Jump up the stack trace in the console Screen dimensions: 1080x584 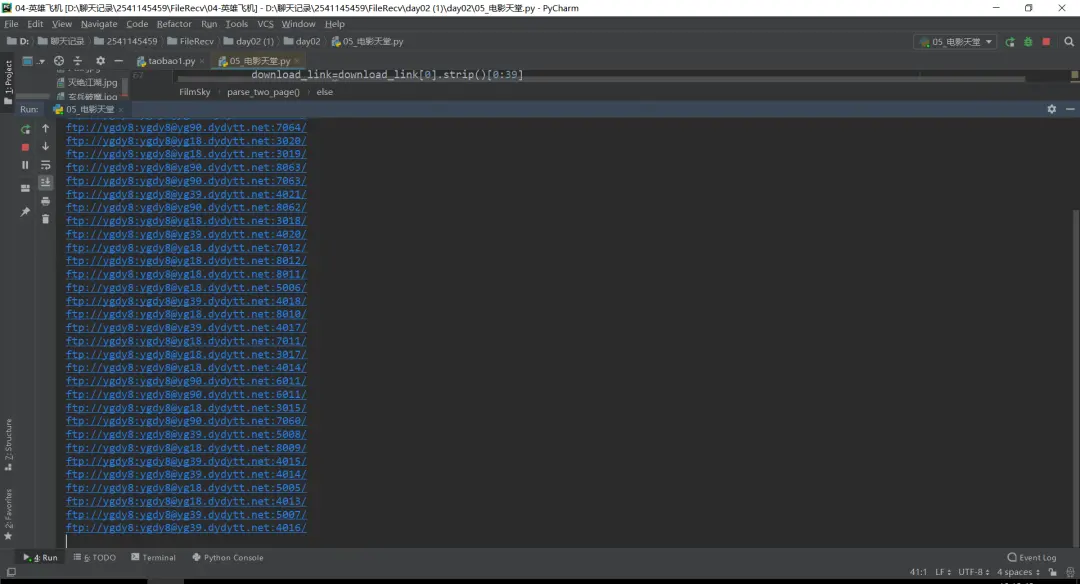click(45, 129)
